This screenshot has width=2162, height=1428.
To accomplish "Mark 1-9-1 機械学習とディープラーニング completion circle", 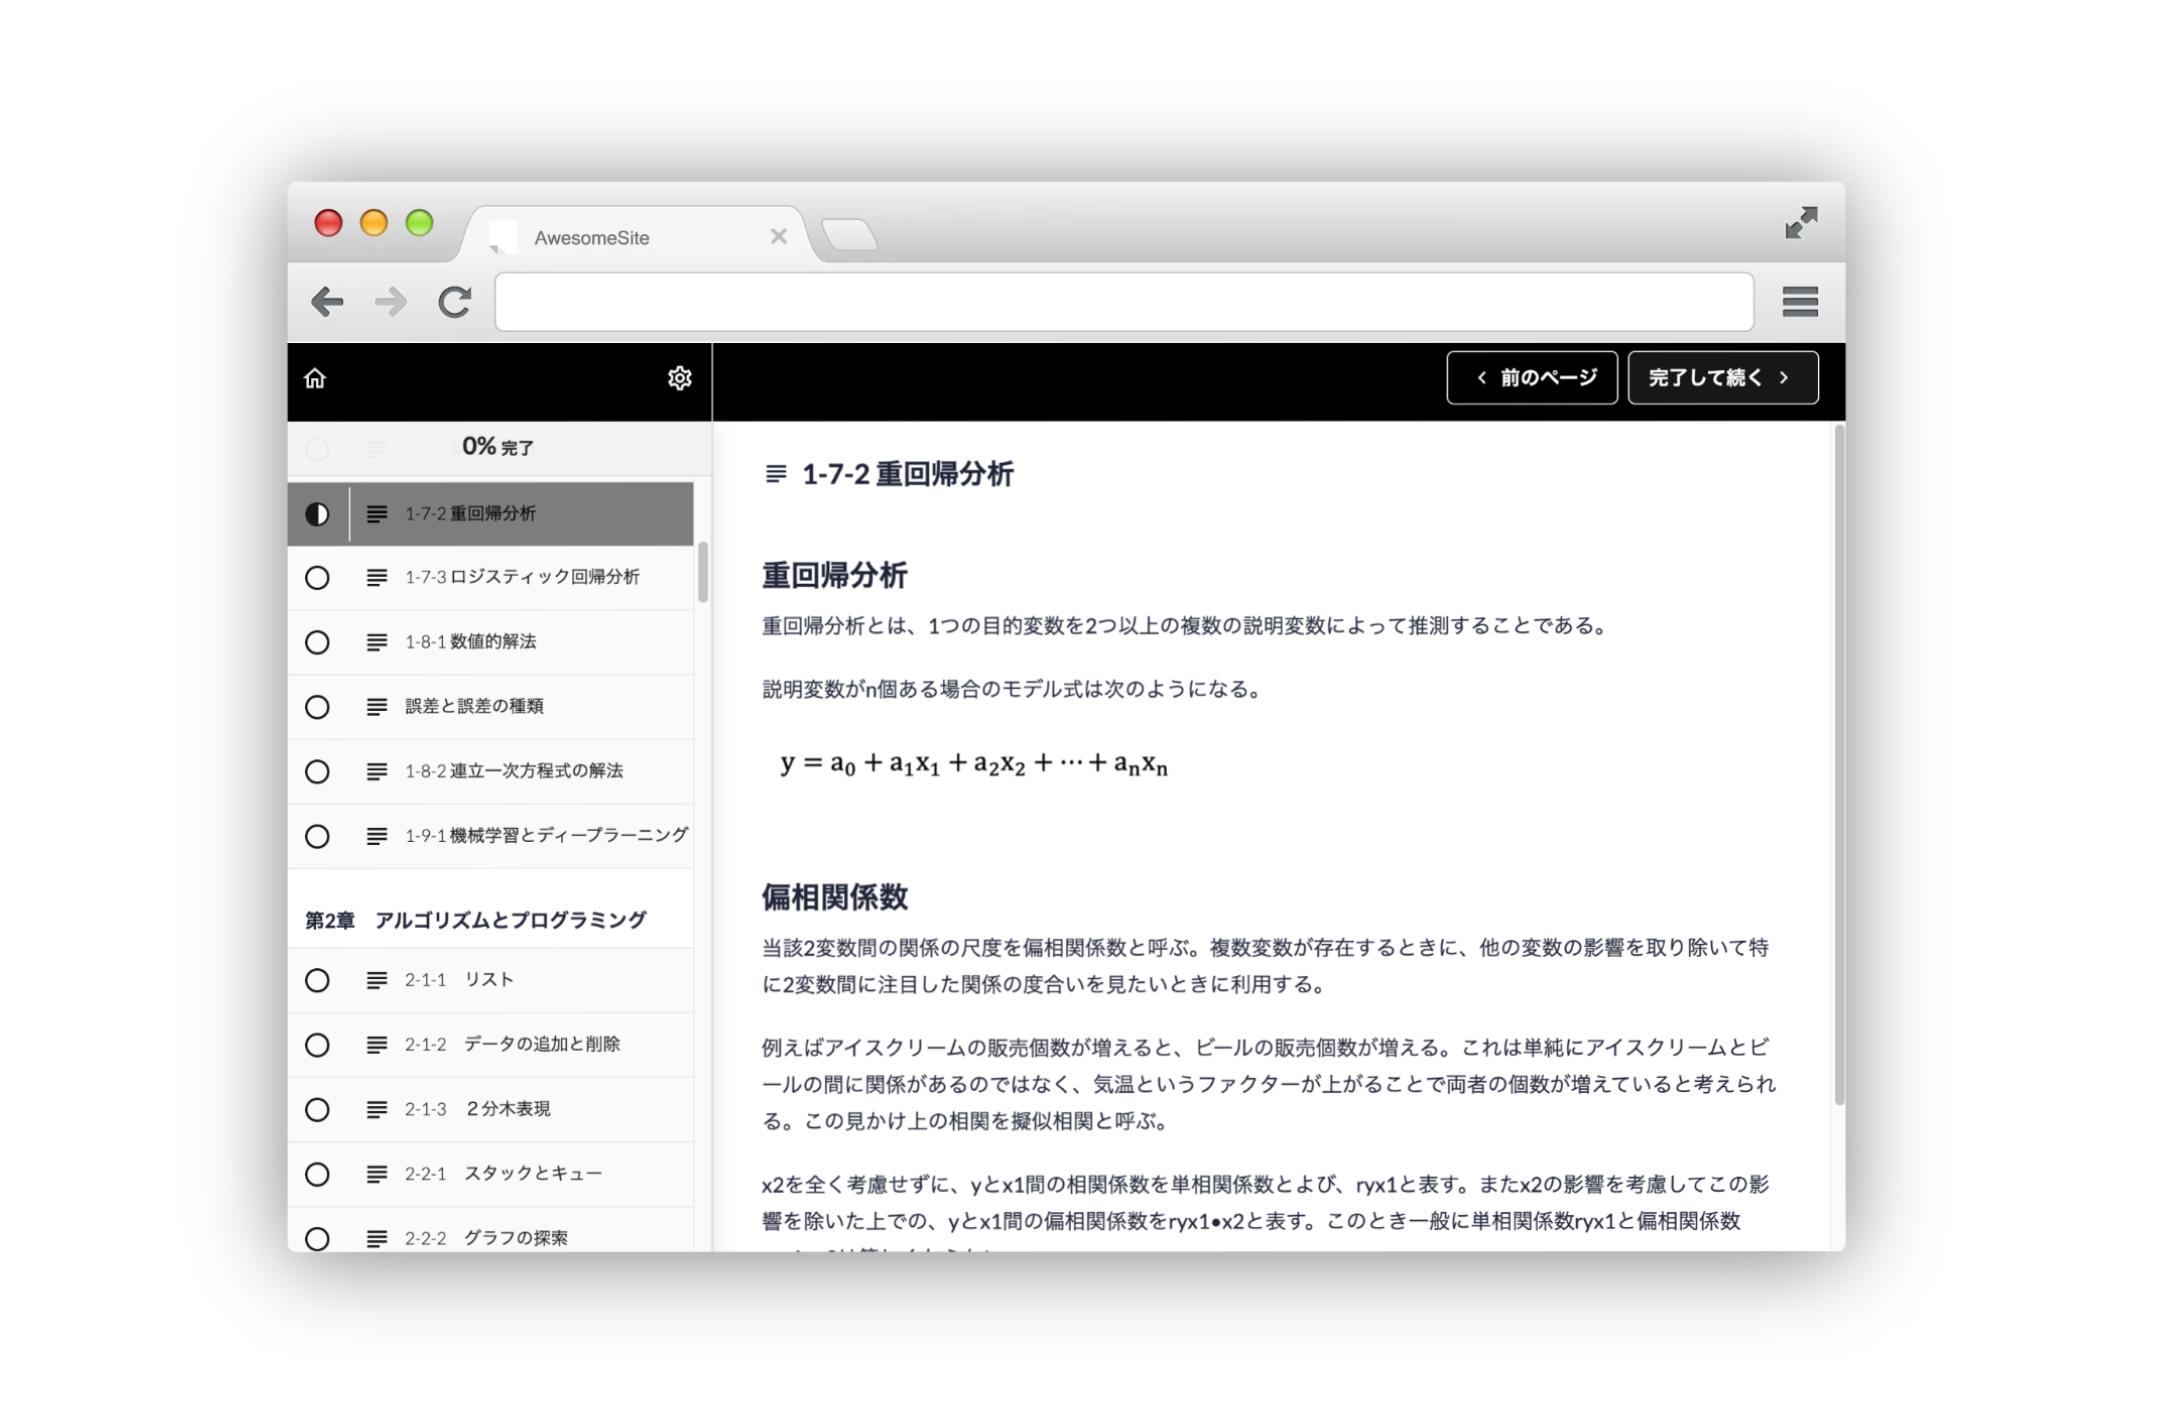I will click(317, 836).
